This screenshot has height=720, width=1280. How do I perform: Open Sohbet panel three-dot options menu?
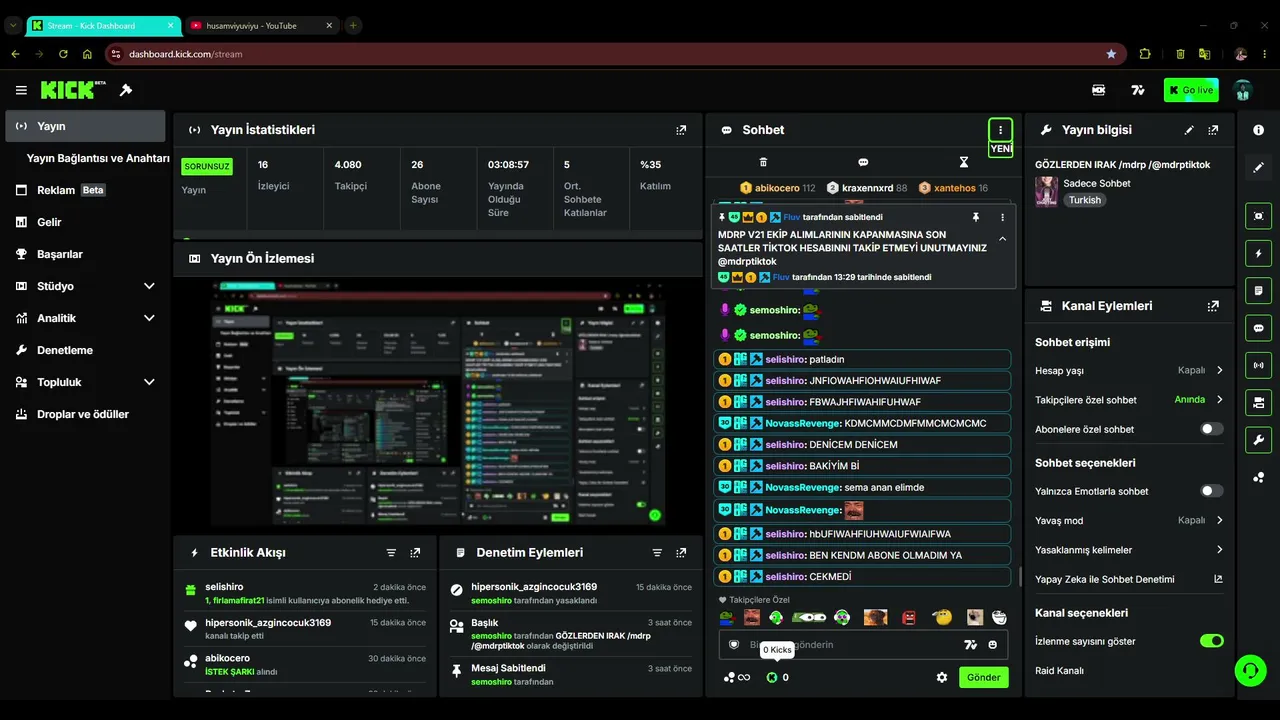pyautogui.click(x=1000, y=130)
